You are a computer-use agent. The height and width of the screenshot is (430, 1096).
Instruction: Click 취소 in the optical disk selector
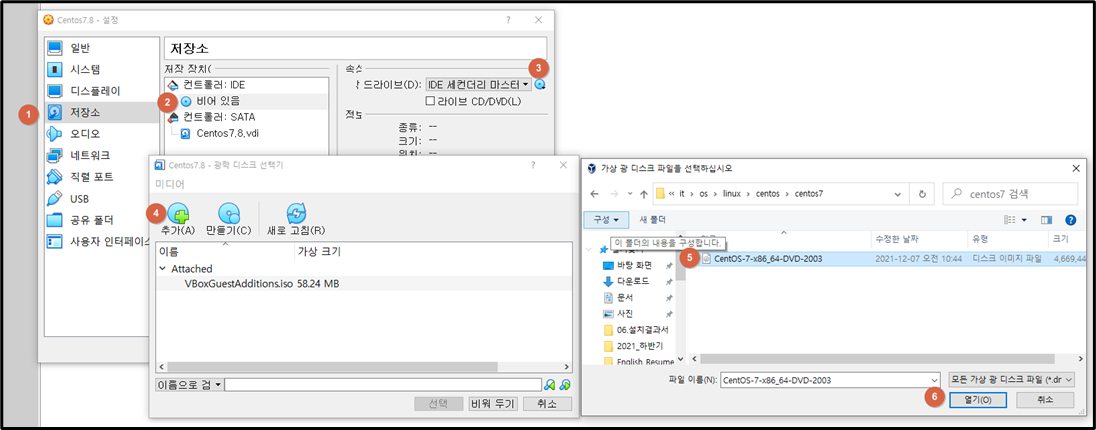tap(547, 404)
